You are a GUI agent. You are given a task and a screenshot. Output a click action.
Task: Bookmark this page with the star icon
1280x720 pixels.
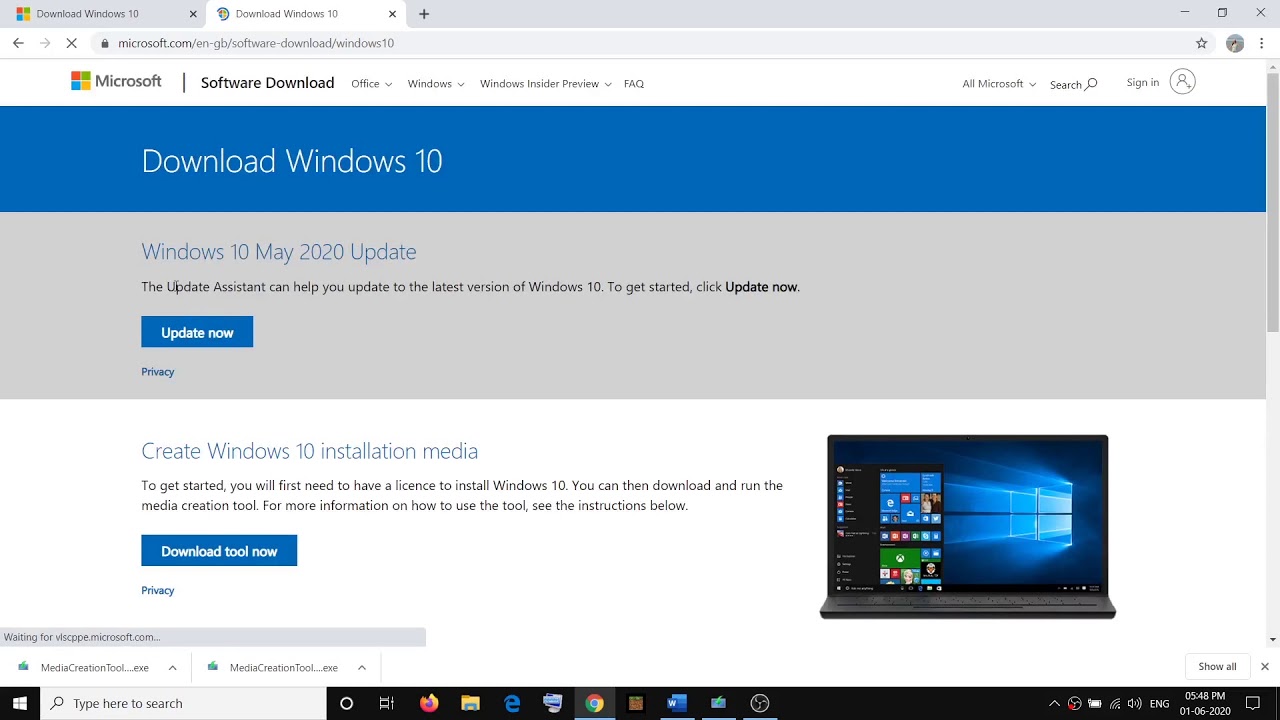coord(1202,43)
